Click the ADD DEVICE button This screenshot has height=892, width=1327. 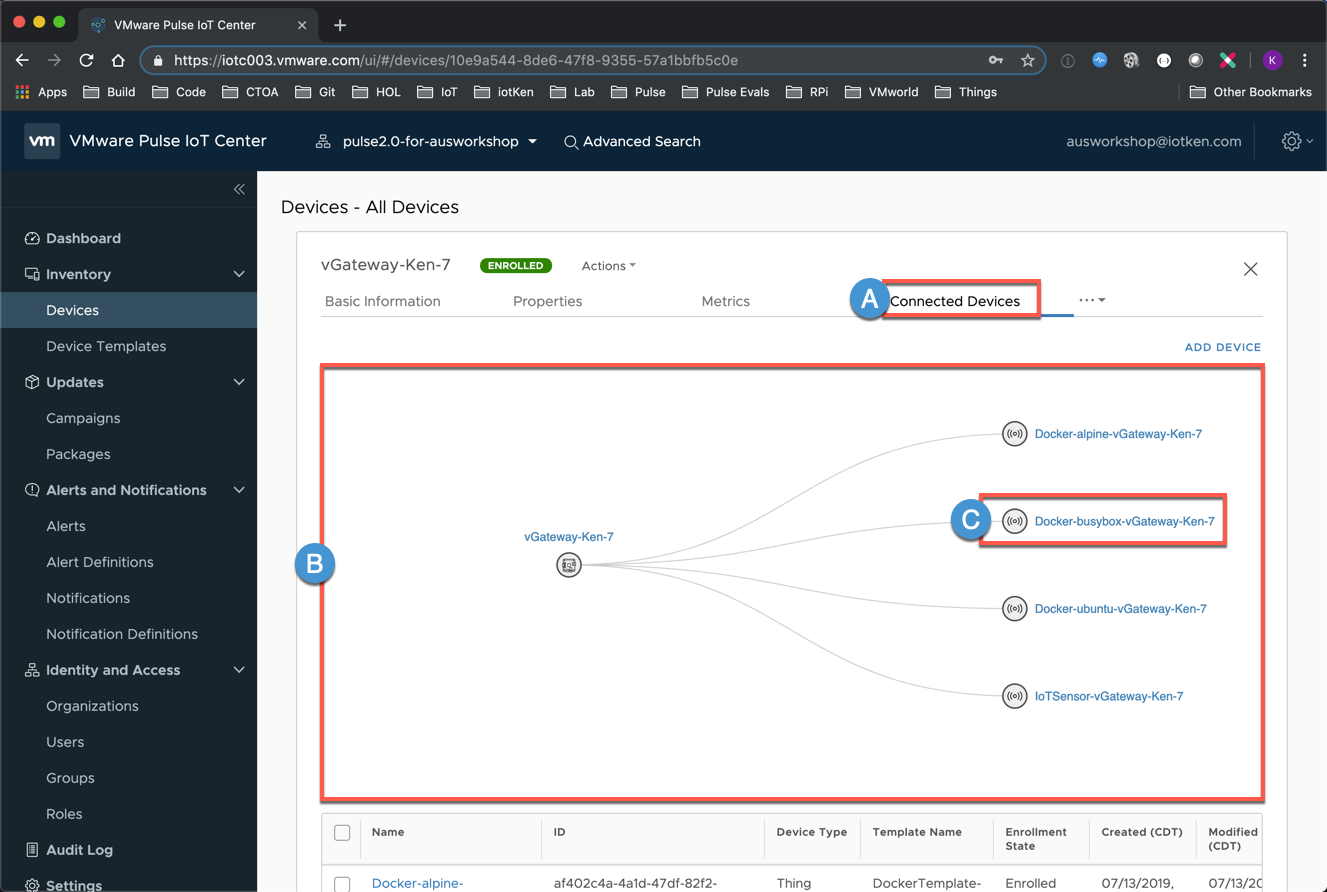(1222, 347)
